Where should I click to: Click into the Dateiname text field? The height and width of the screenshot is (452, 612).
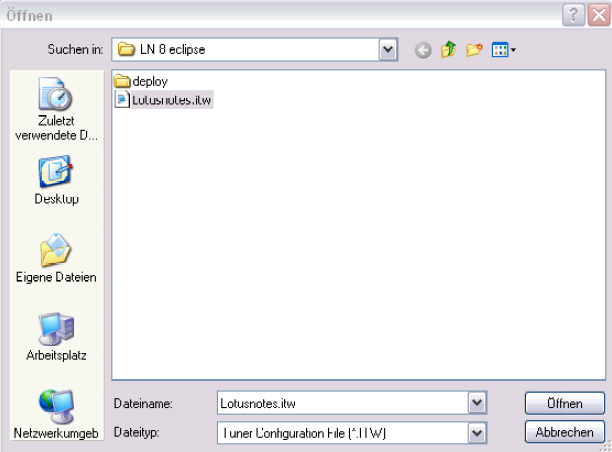coord(340,403)
